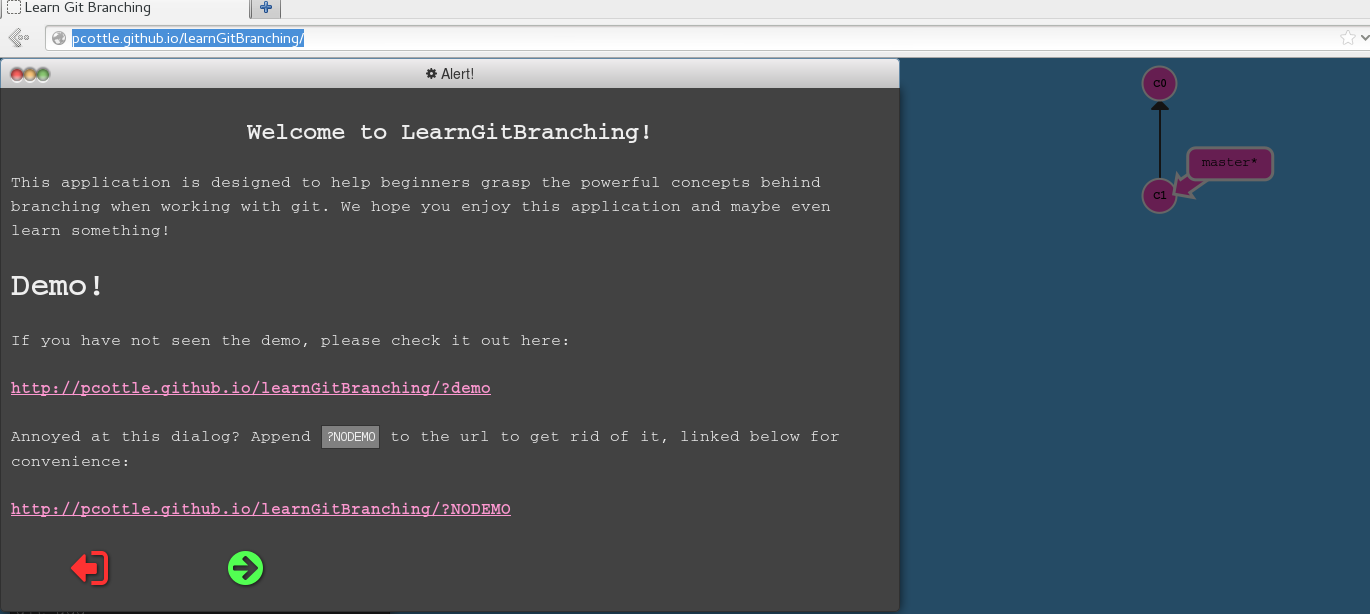1370x614 pixels.
Task: Click the yellow minimize dot on Alert dialog
Action: coord(30,74)
